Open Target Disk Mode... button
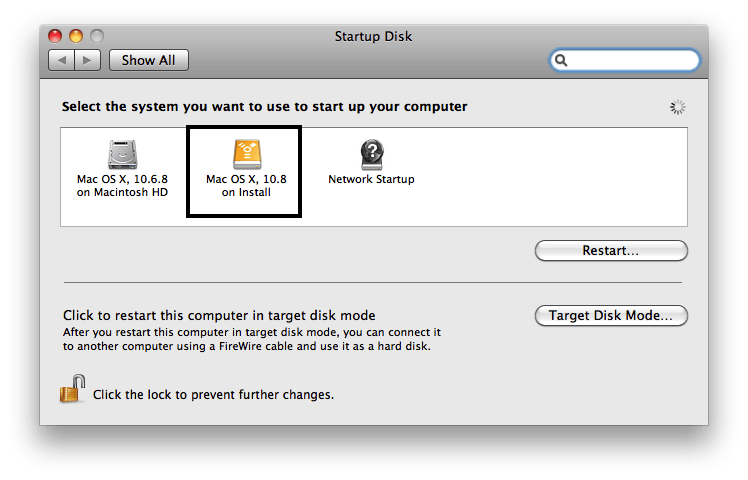 coord(611,315)
